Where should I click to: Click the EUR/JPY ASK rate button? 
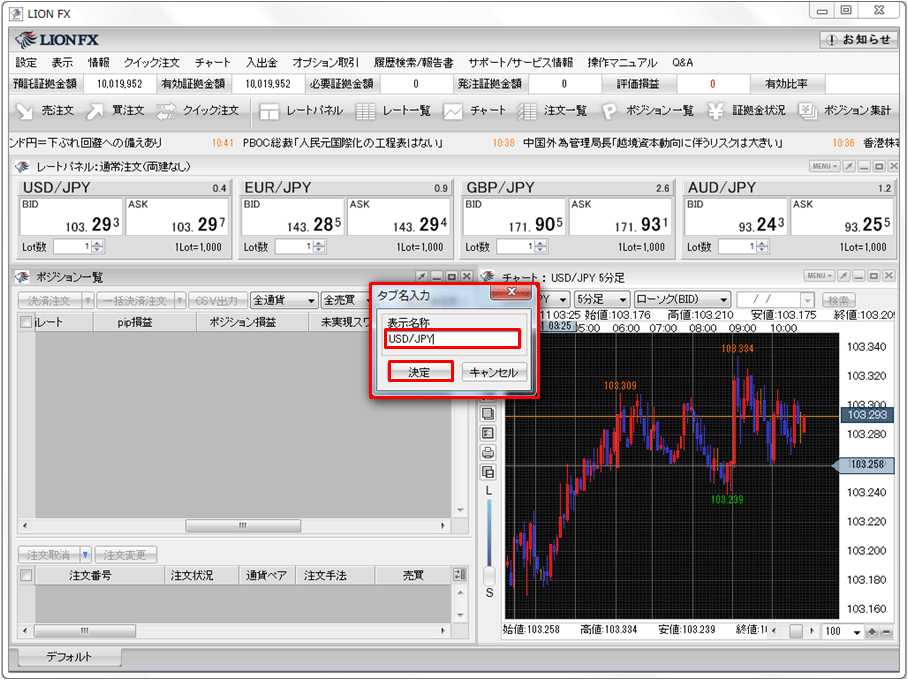point(399,217)
